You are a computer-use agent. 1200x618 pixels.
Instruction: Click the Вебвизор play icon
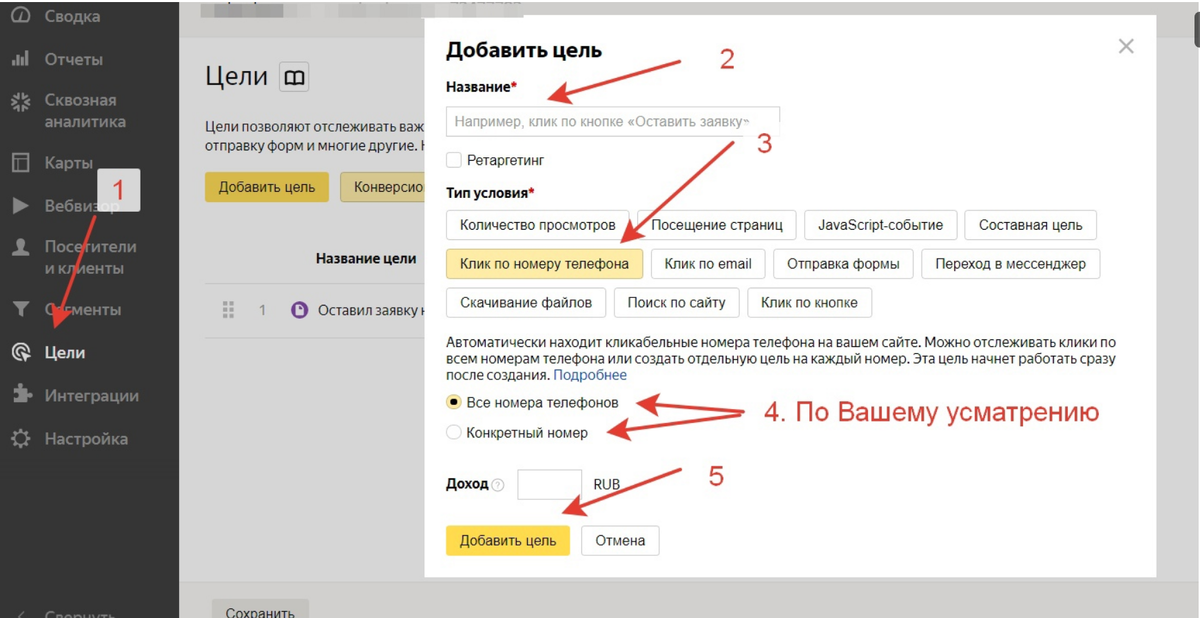[20, 205]
